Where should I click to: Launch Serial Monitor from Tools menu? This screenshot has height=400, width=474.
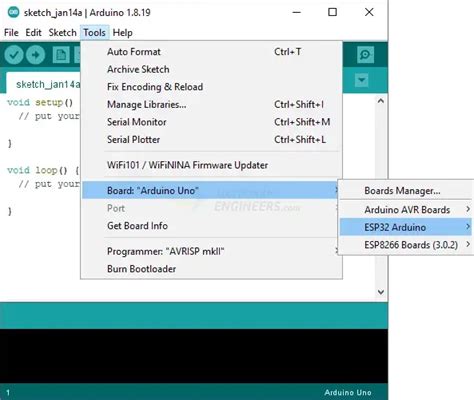tap(211, 122)
